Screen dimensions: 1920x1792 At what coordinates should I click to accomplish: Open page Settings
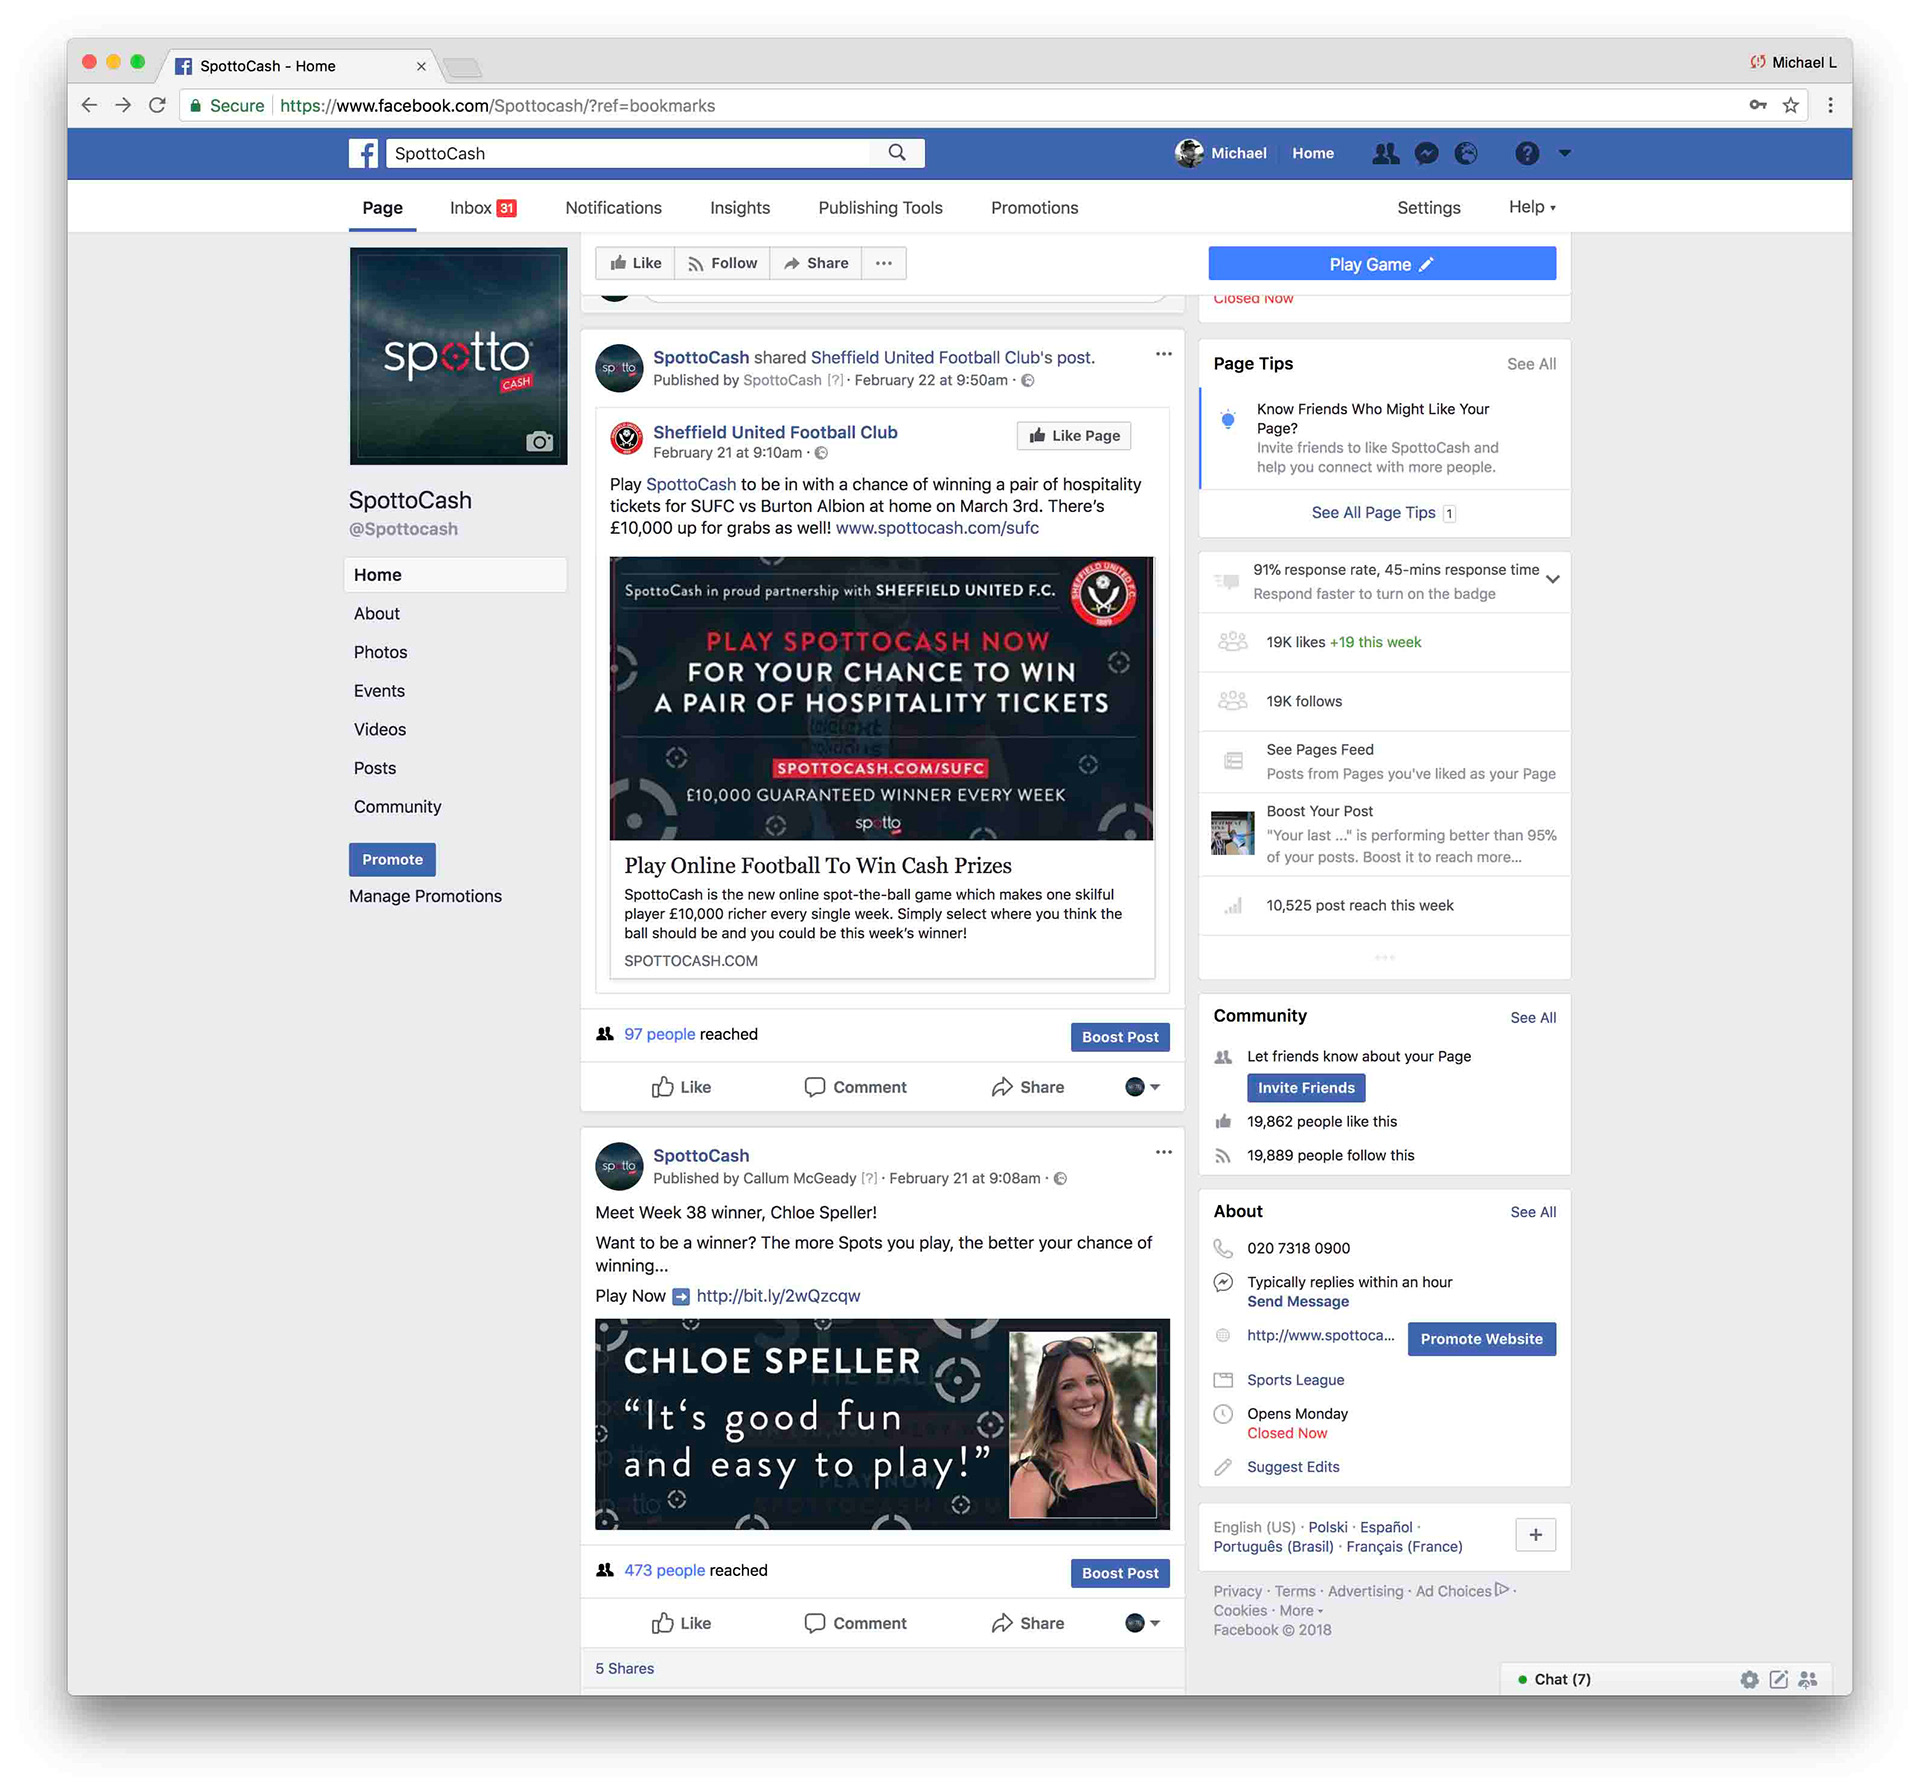tap(1428, 208)
